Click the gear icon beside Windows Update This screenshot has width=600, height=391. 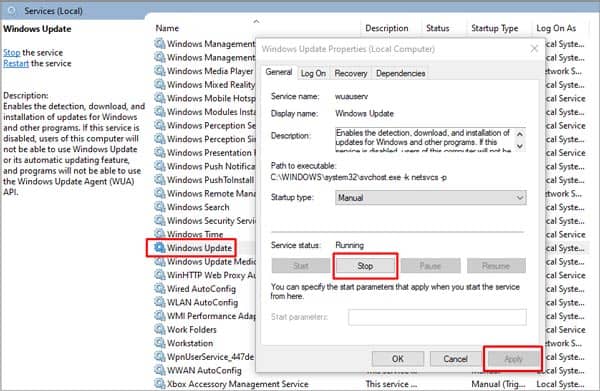160,248
